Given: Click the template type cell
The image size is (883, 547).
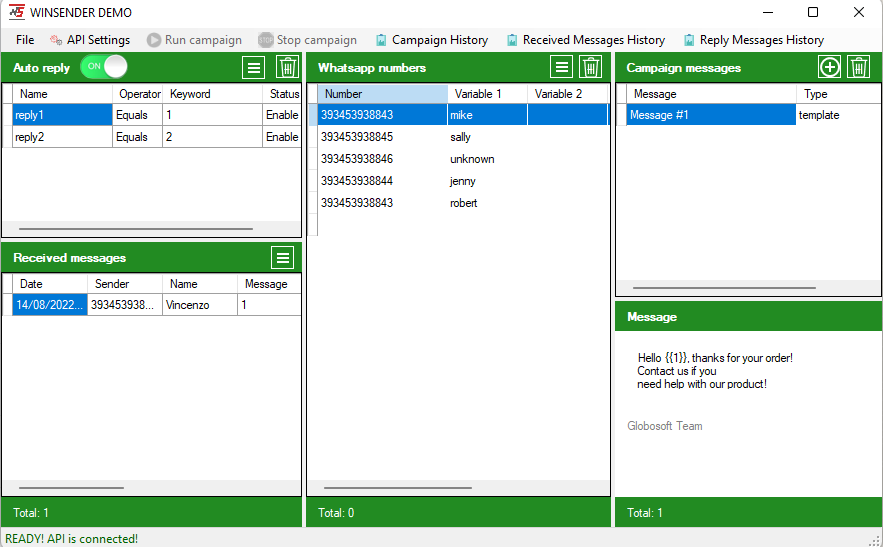Looking at the screenshot, I should (839, 115).
